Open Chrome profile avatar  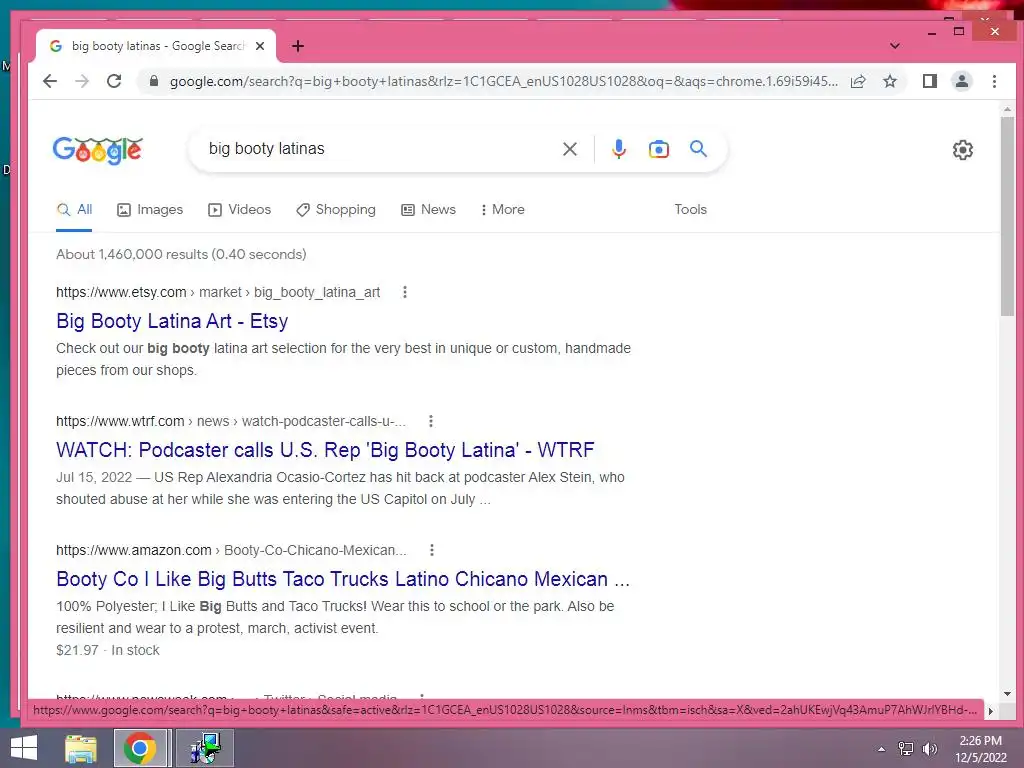point(962,81)
